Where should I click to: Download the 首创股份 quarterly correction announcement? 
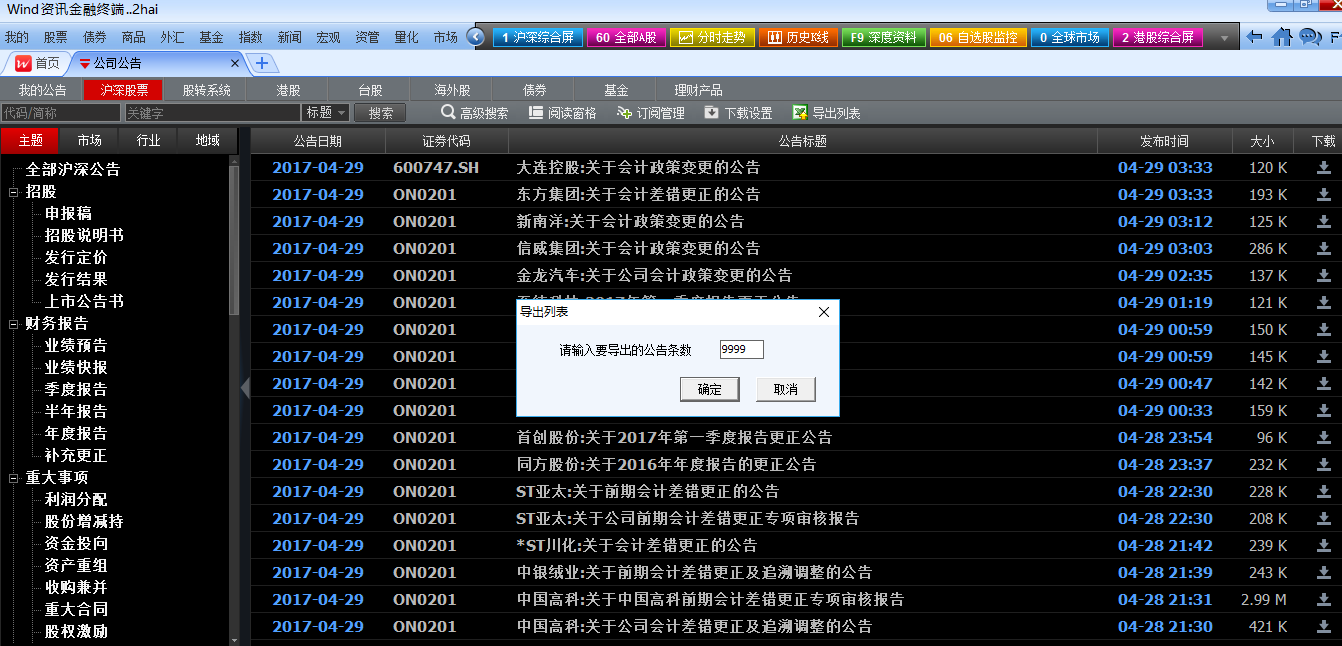[x=1323, y=438]
